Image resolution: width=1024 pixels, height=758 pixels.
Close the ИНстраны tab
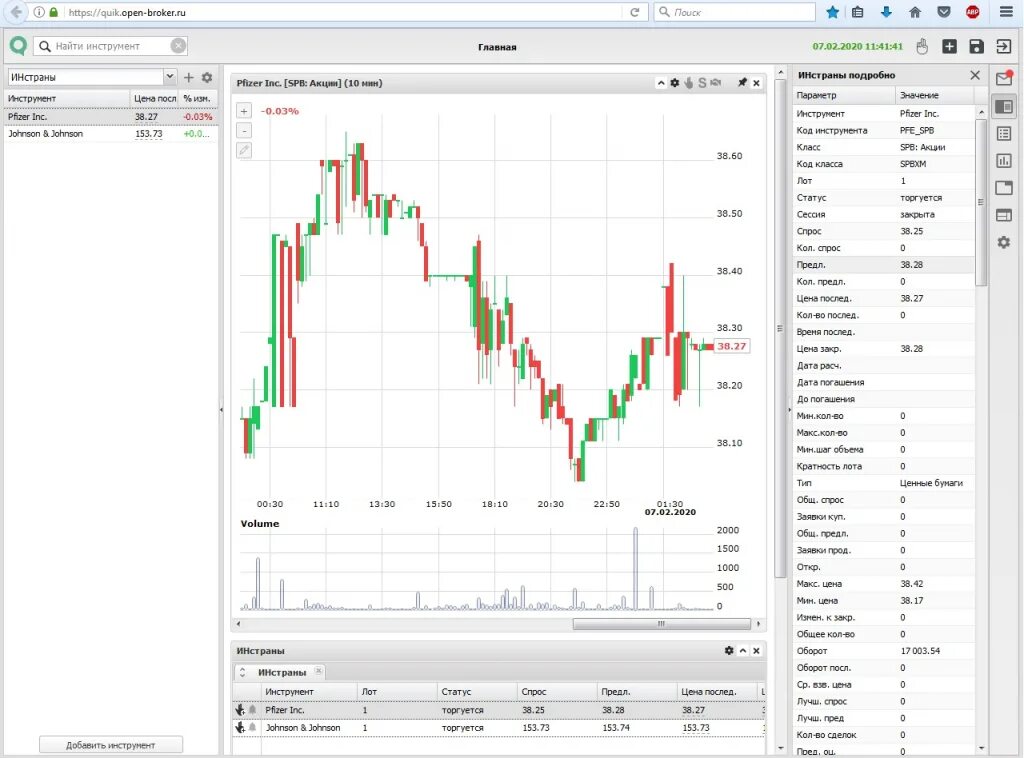[x=319, y=671]
